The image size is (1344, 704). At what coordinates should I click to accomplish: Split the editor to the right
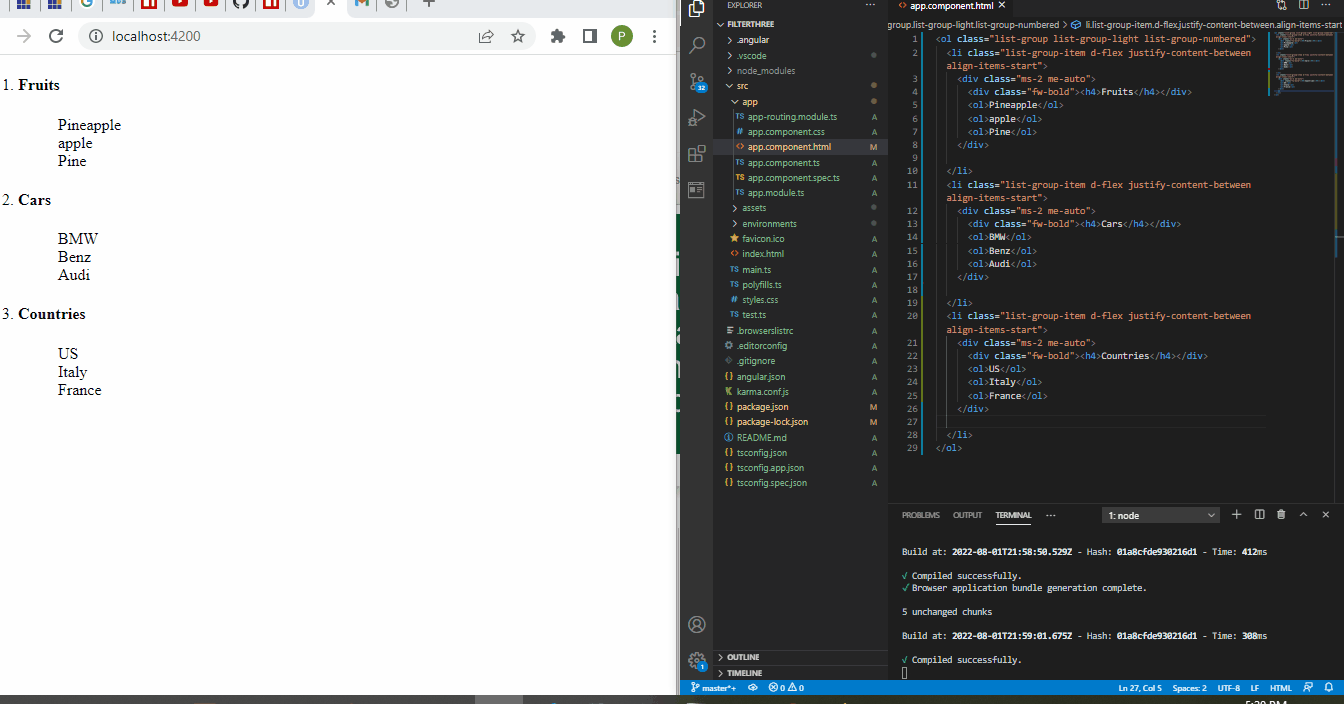[x=1303, y=5]
